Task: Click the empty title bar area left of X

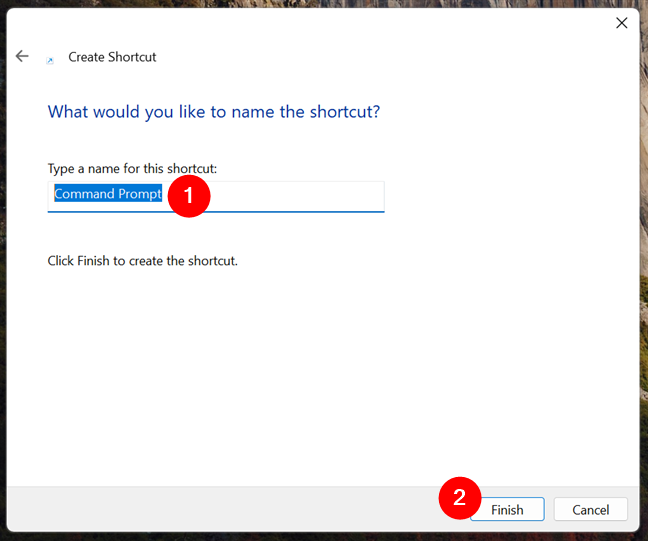Action: (331, 23)
